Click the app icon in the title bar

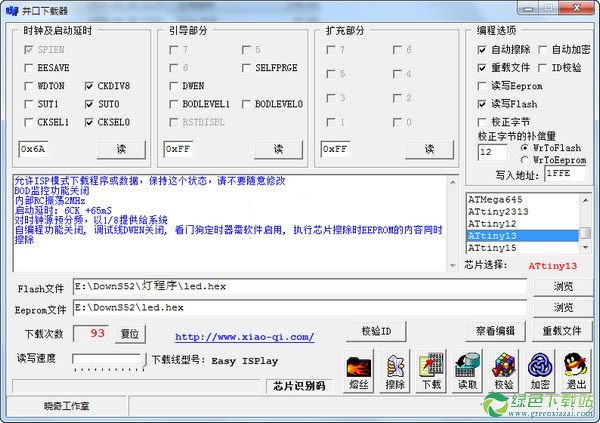point(12,10)
